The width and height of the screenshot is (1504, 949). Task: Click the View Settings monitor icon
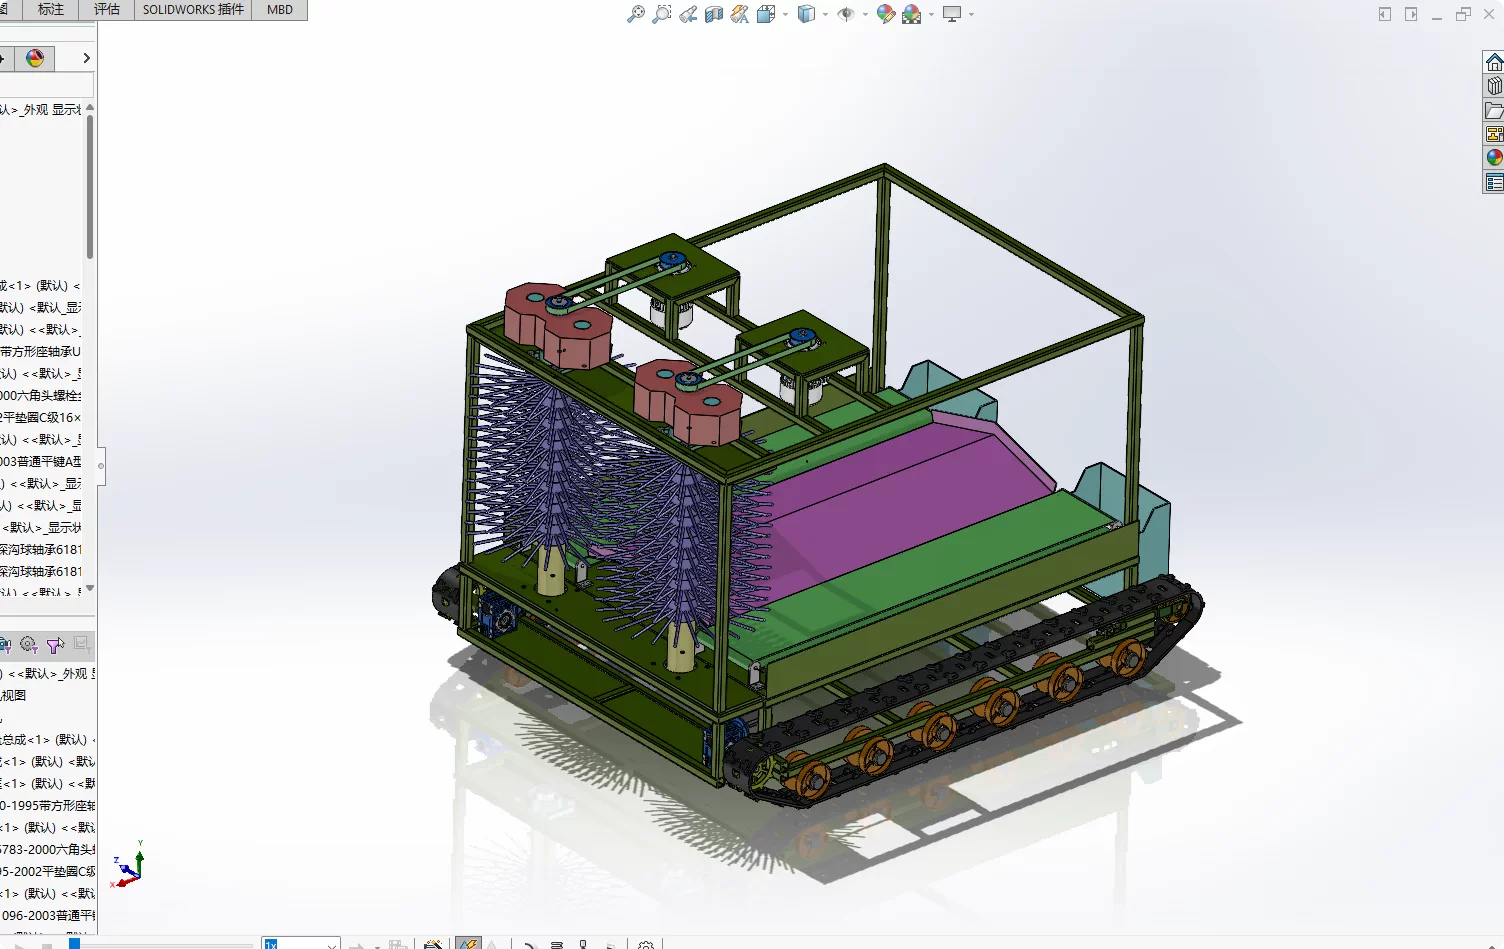(952, 14)
